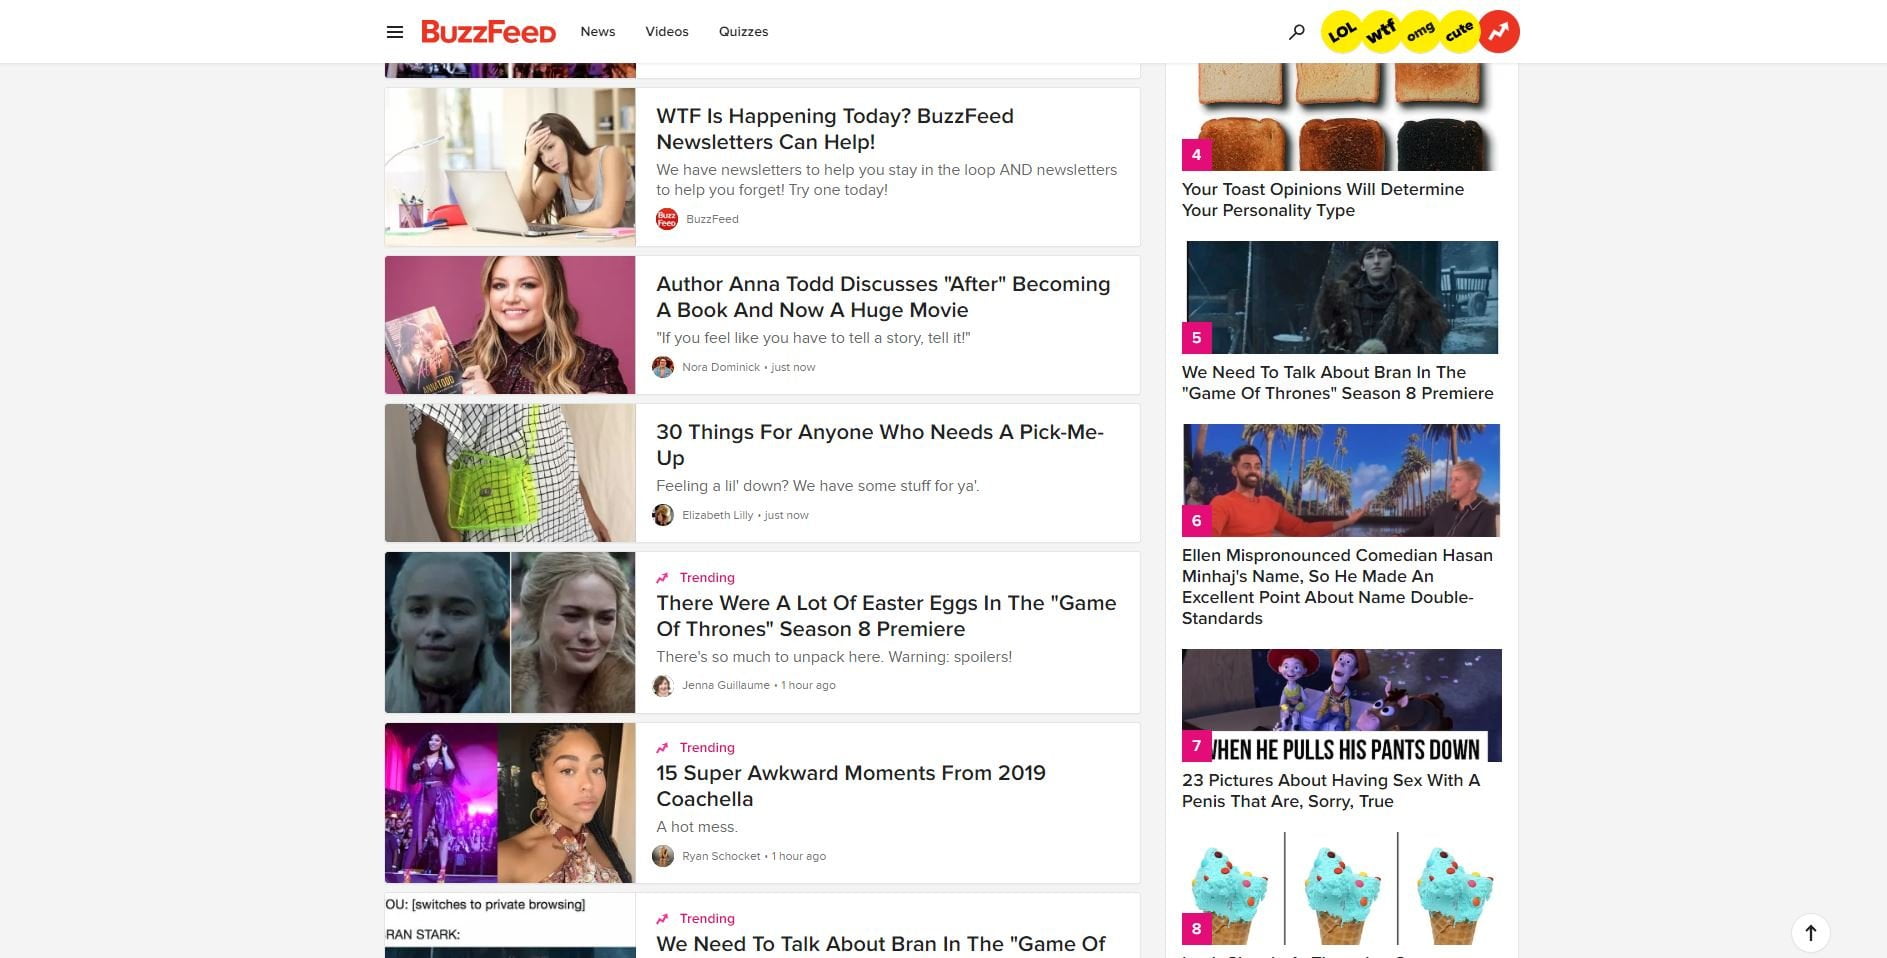Open We Need To Talk About Bran feed headline
This screenshot has height=958, width=1887.
coord(881,944)
